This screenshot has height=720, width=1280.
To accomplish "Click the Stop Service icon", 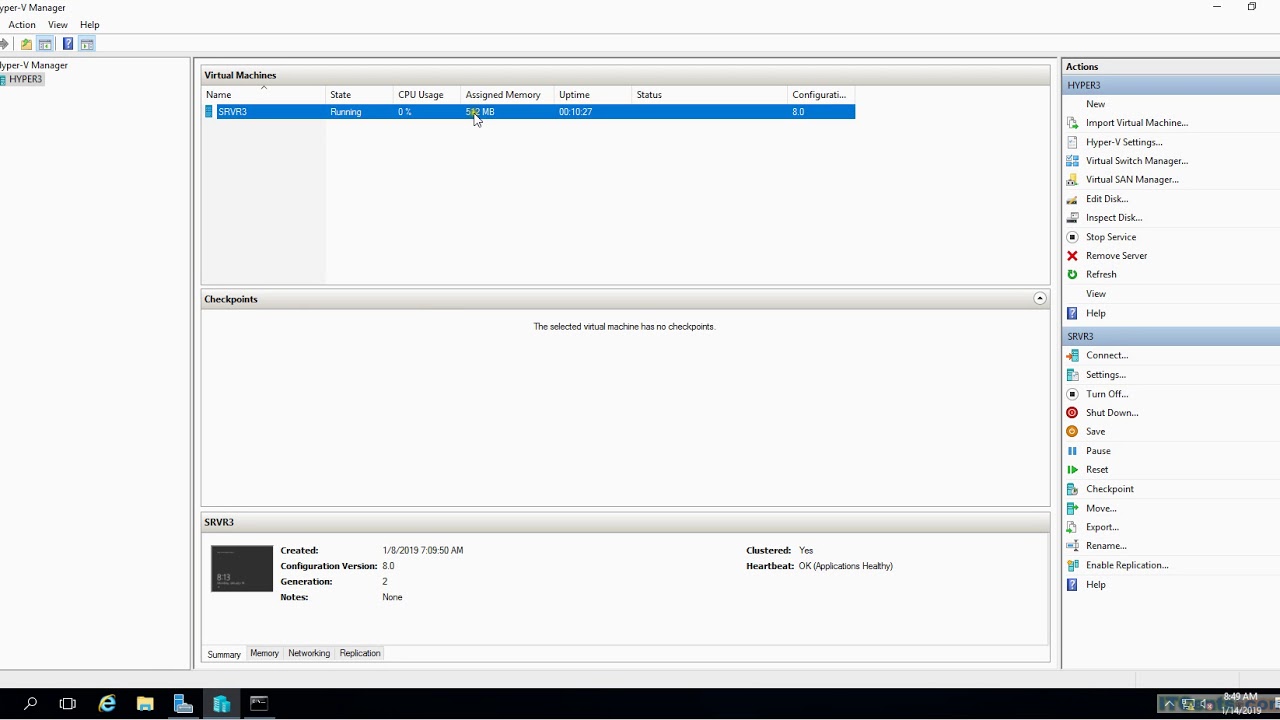I will click(x=1072, y=237).
